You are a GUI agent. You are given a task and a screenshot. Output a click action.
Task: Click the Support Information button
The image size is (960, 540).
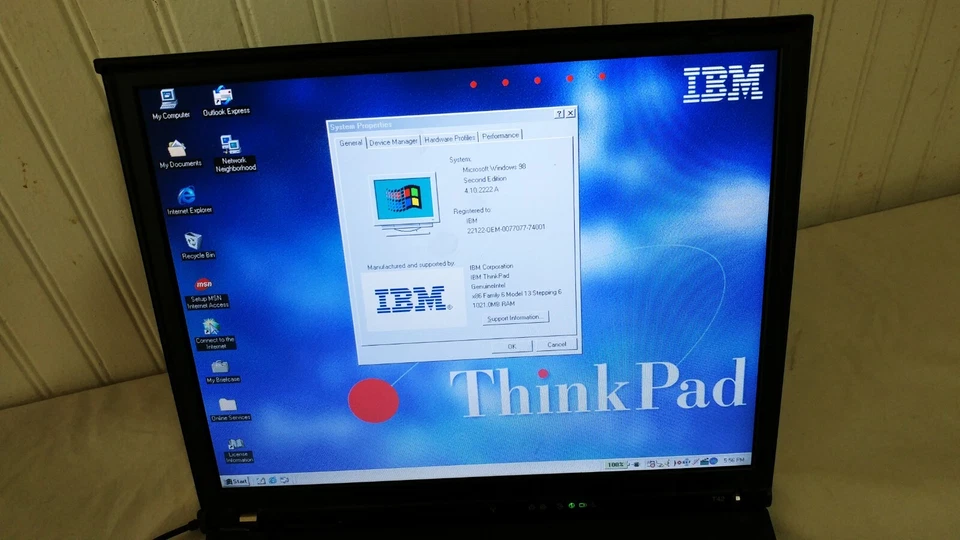tap(515, 318)
